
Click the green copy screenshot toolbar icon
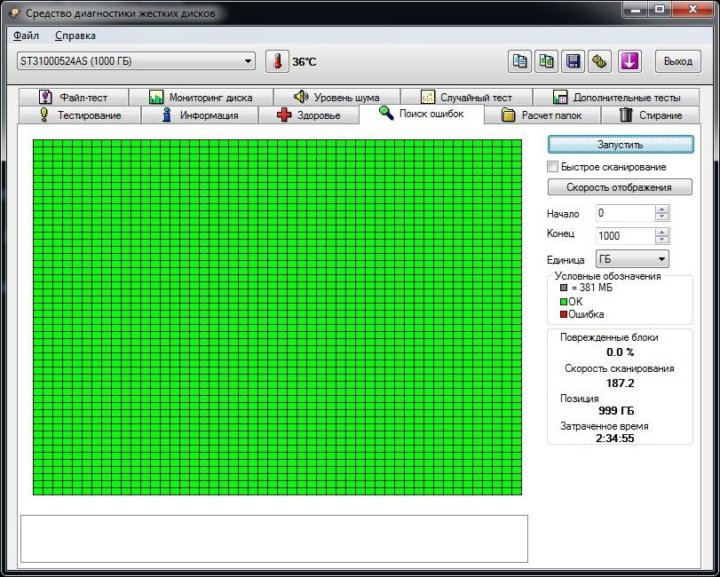[545, 62]
